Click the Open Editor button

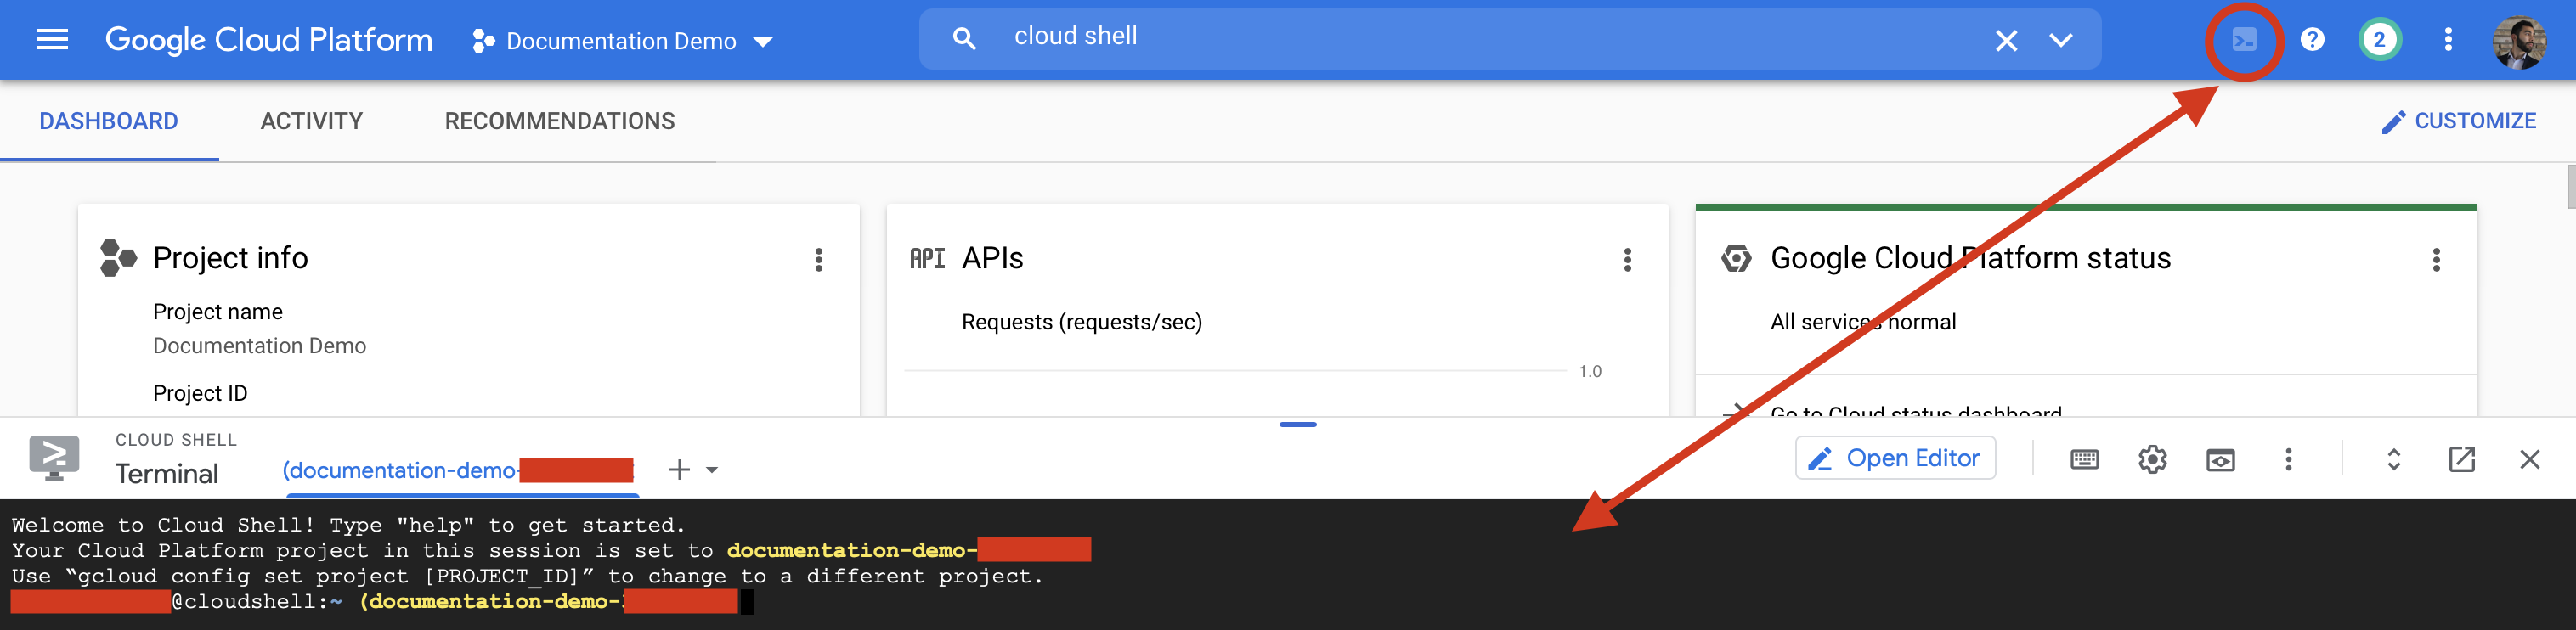pyautogui.click(x=1895, y=458)
